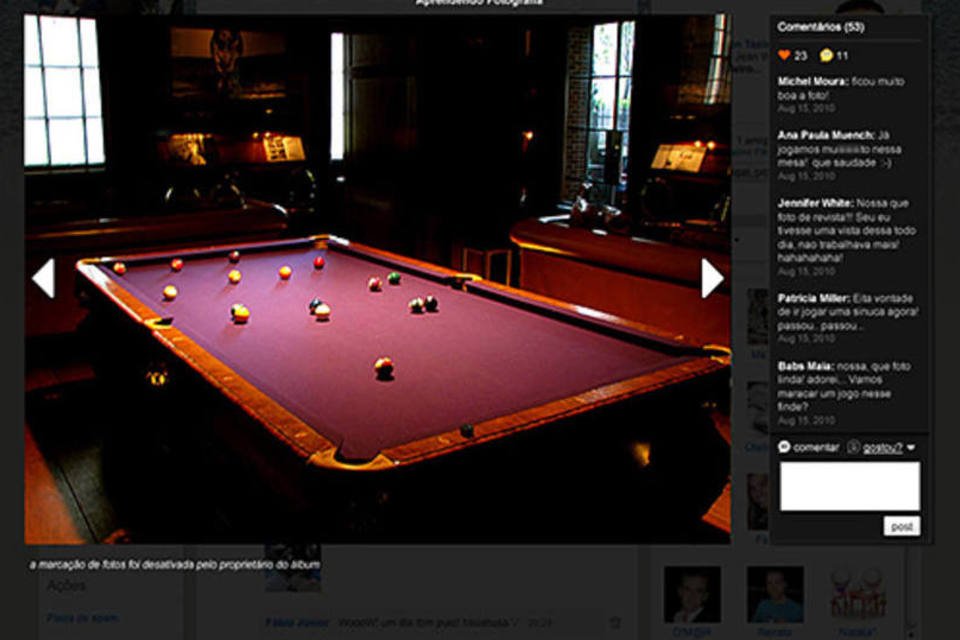960x640 pixels.
Task: Open Patricia Miller's profile name
Action: 814,298
